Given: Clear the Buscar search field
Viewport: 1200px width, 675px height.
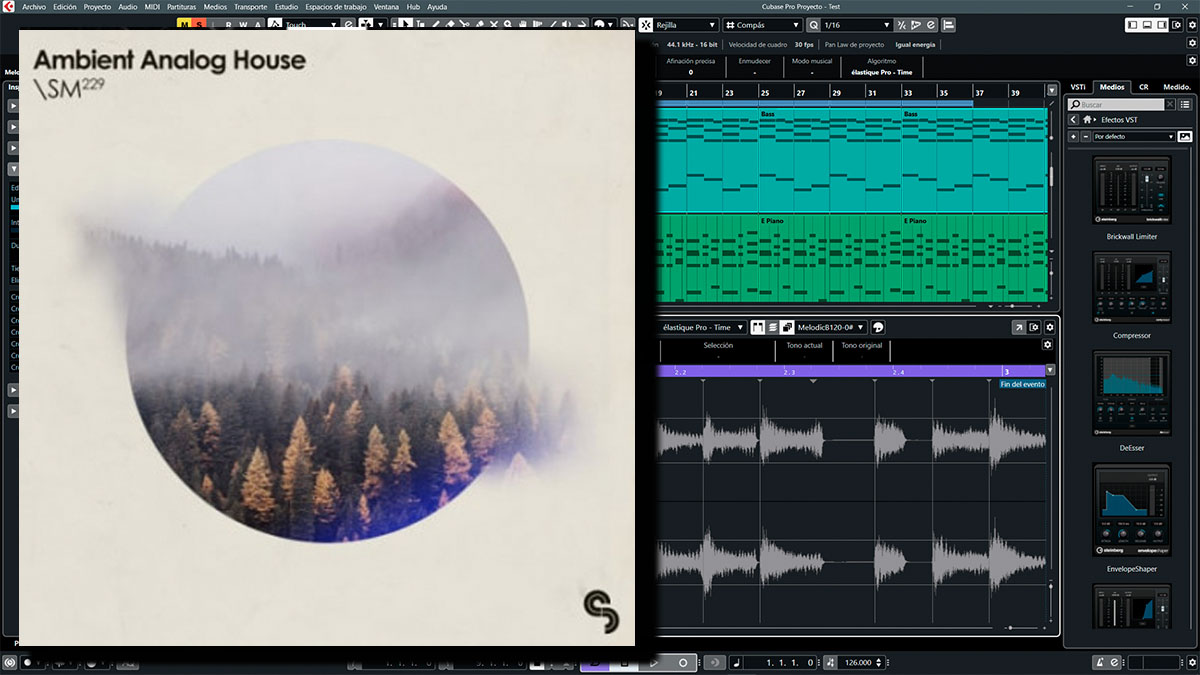Looking at the screenshot, I should [1169, 104].
